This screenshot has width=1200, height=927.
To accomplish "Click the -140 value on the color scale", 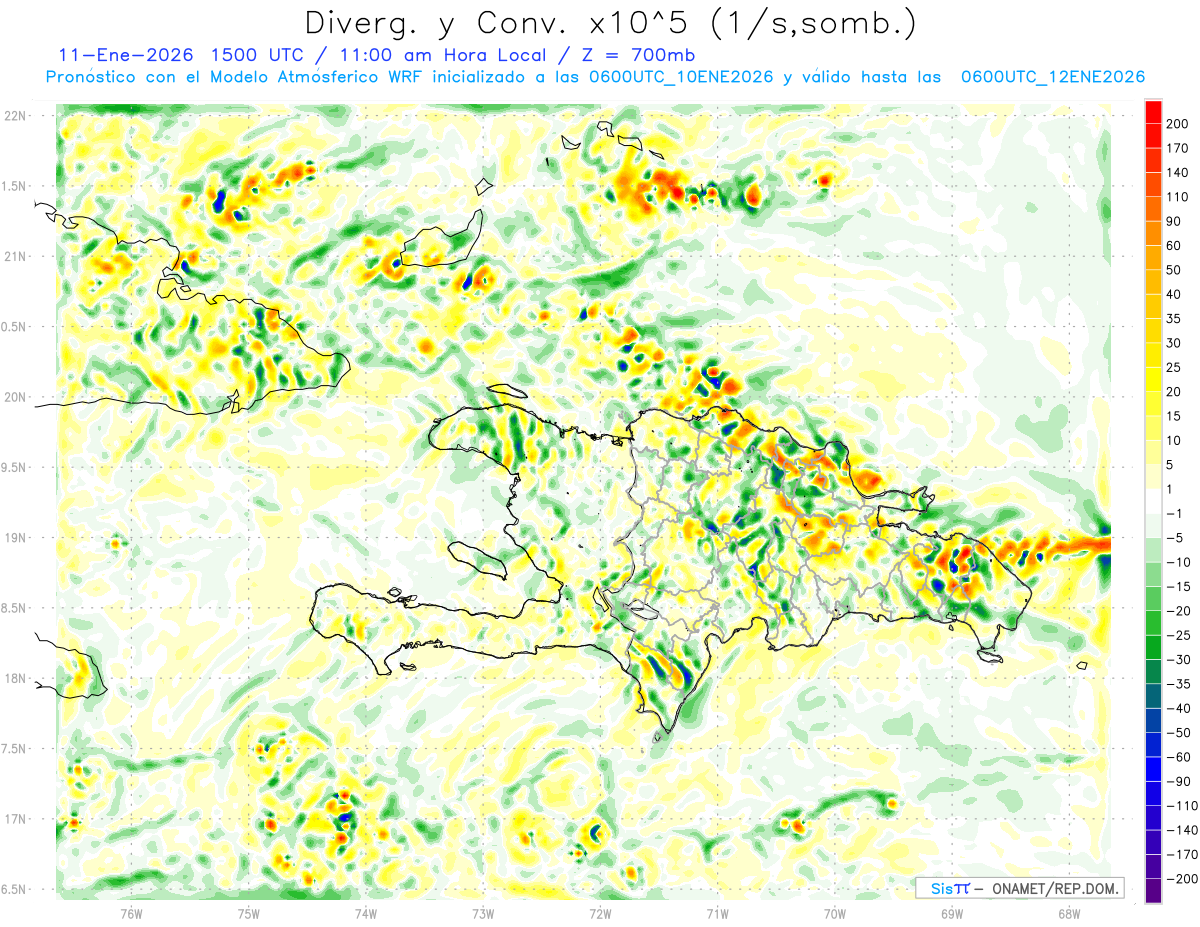I will (1183, 831).
